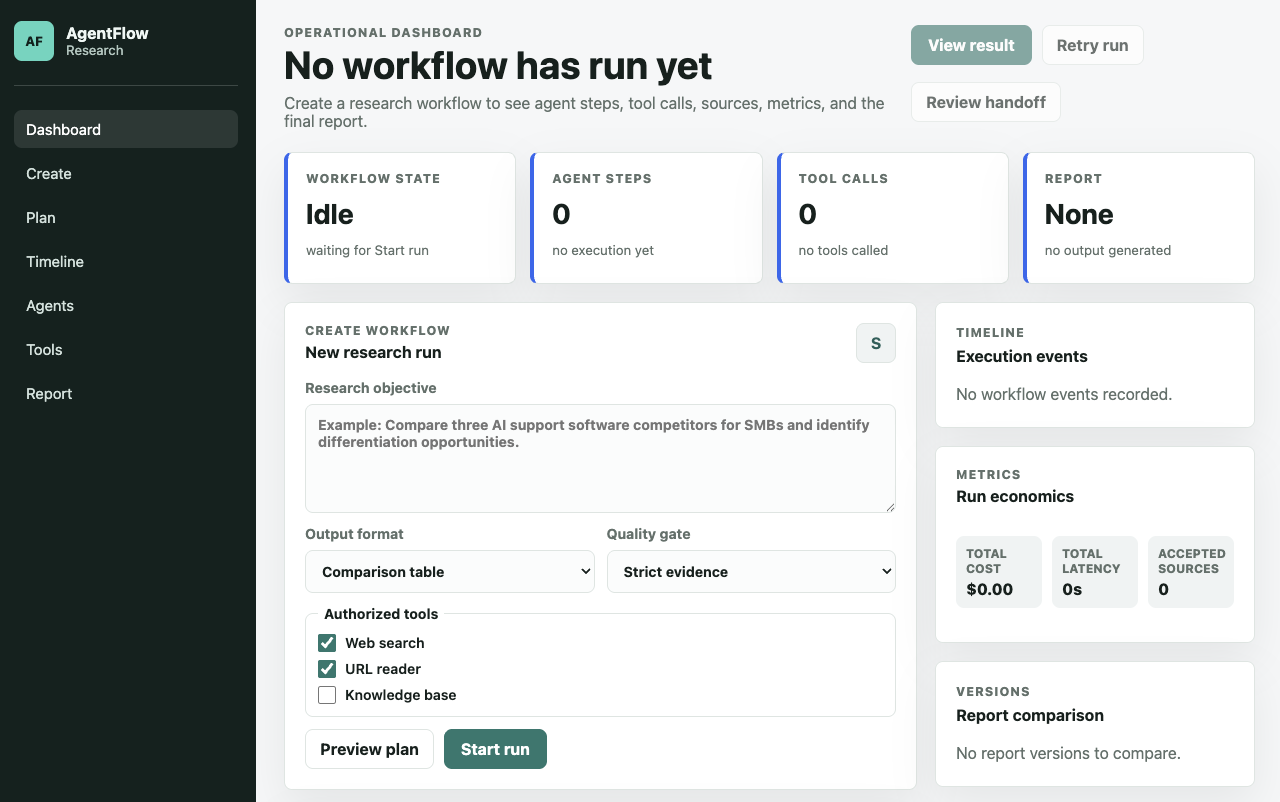Open the Quality gate dropdown
1280x802 pixels.
751,572
